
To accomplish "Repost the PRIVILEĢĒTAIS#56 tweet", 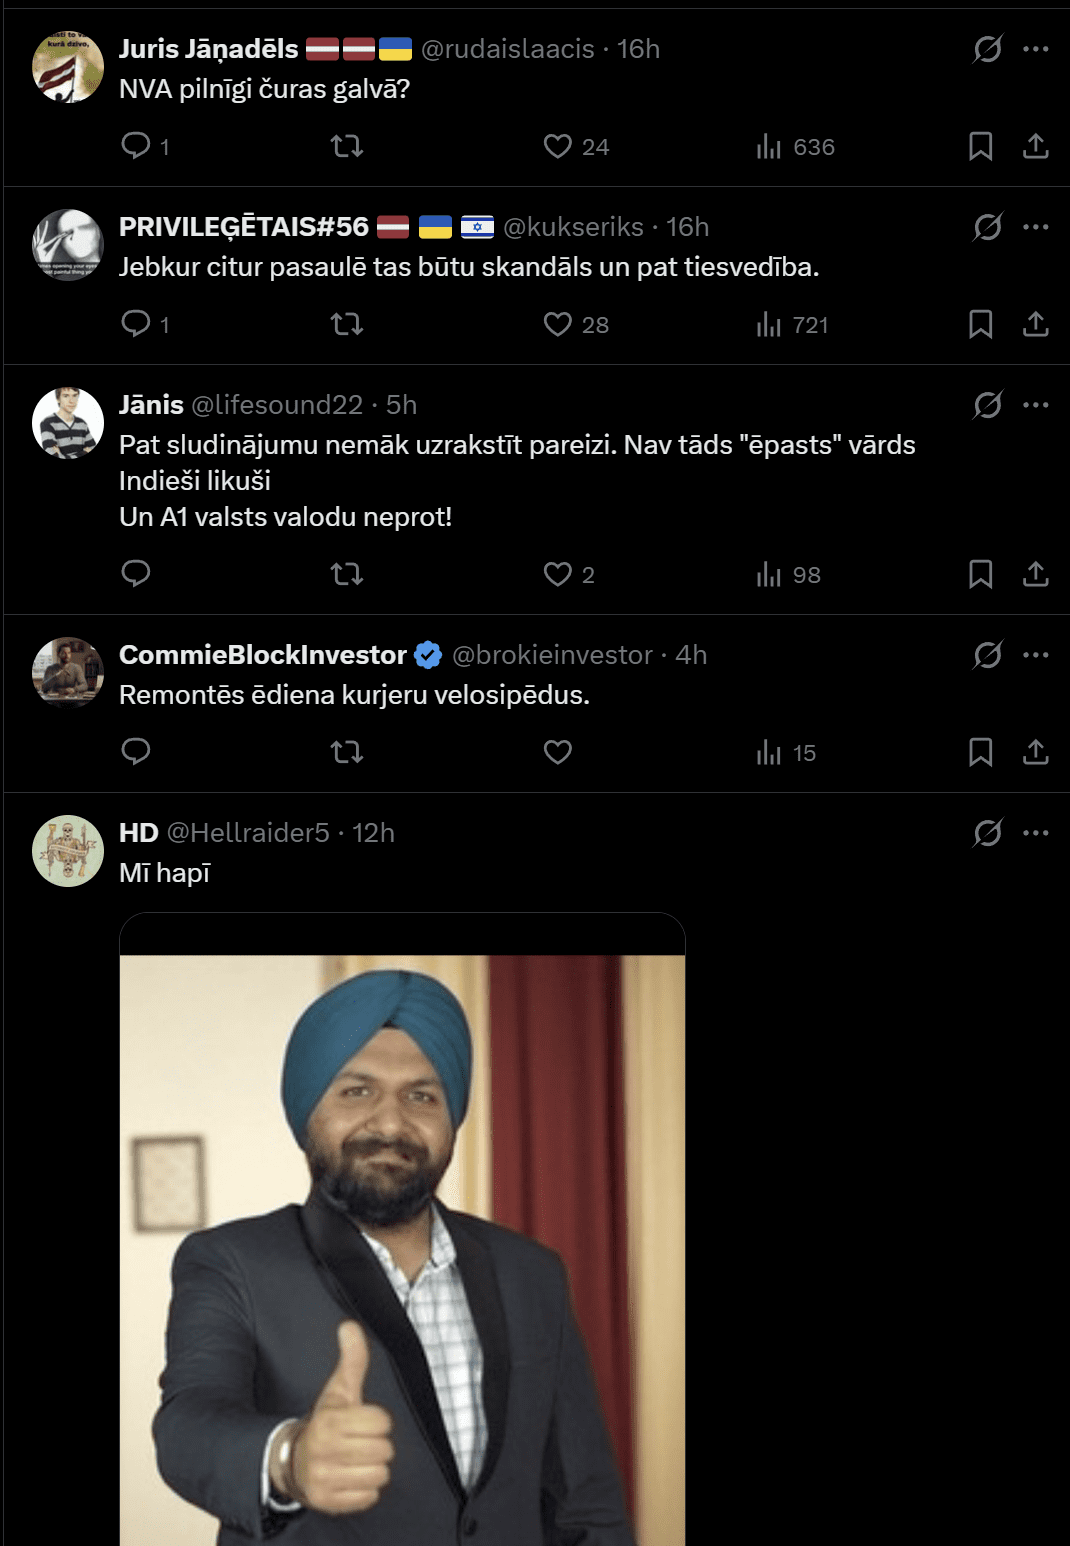I will (346, 324).
